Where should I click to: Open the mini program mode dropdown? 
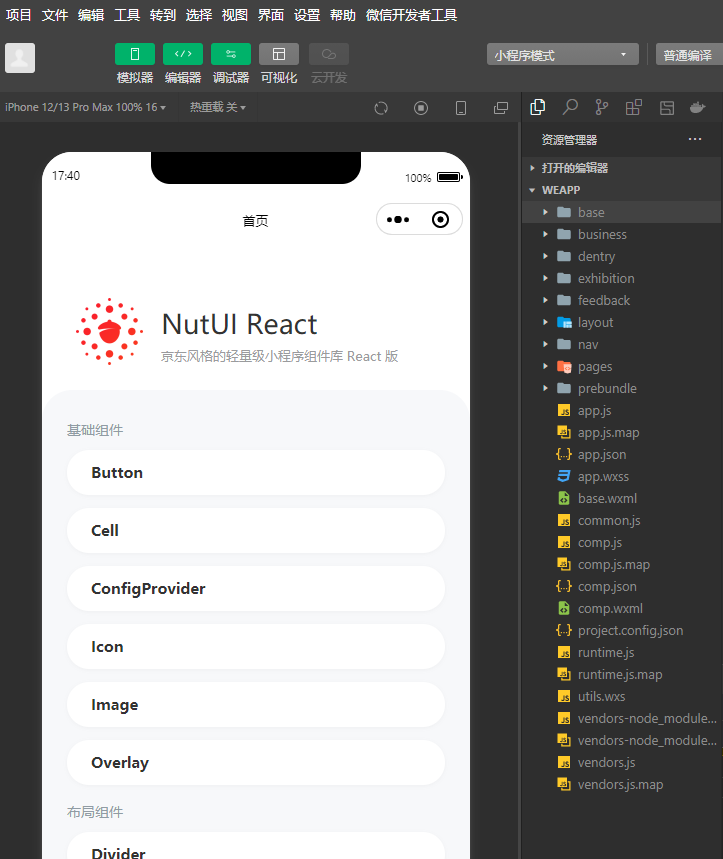(x=563, y=54)
